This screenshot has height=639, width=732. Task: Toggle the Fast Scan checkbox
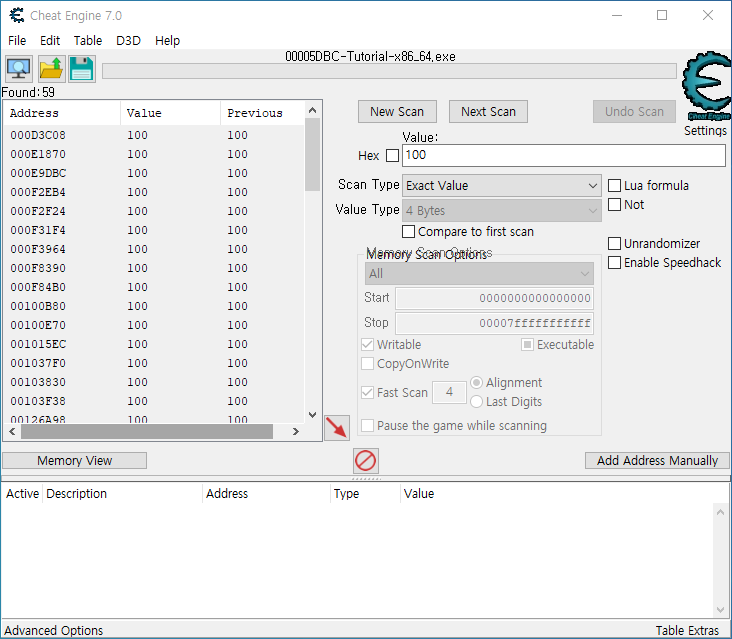pos(368,393)
